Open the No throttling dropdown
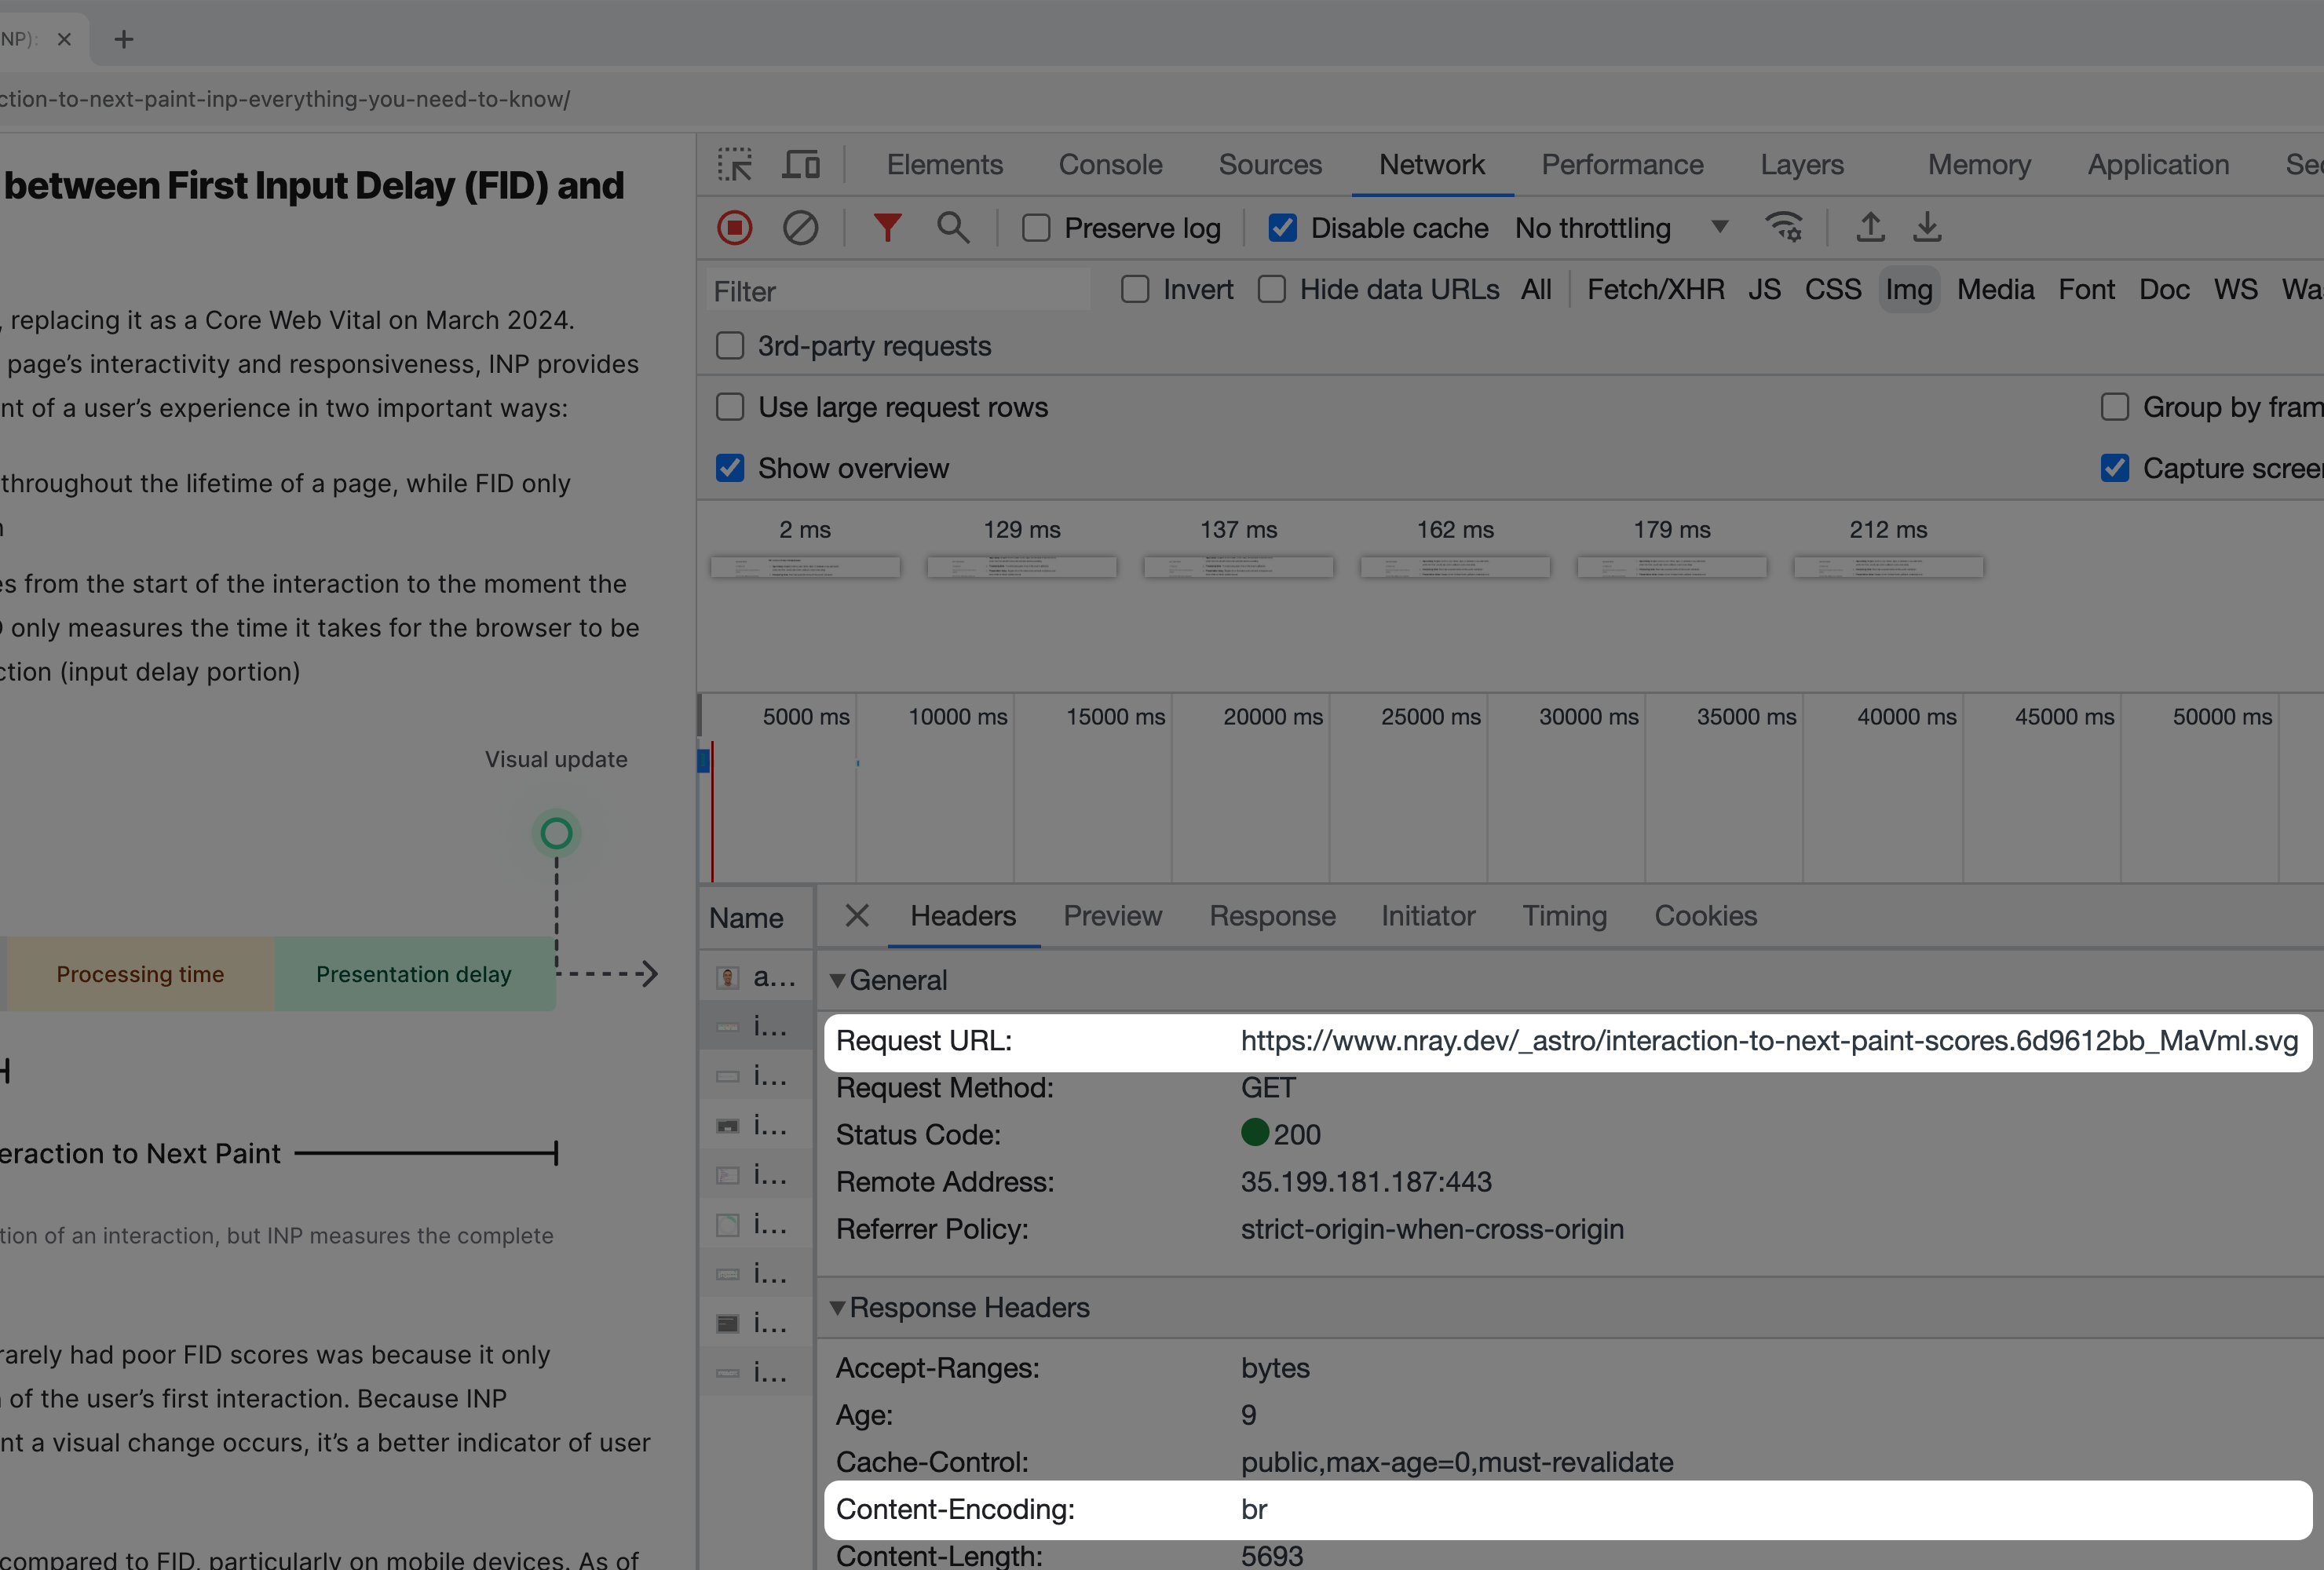Viewport: 2324px width, 1570px height. 1621,228
